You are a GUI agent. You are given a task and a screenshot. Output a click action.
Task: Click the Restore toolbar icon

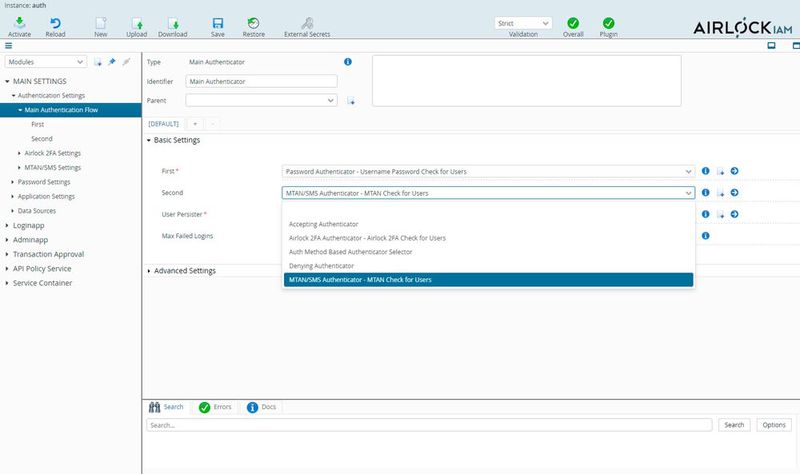point(254,23)
